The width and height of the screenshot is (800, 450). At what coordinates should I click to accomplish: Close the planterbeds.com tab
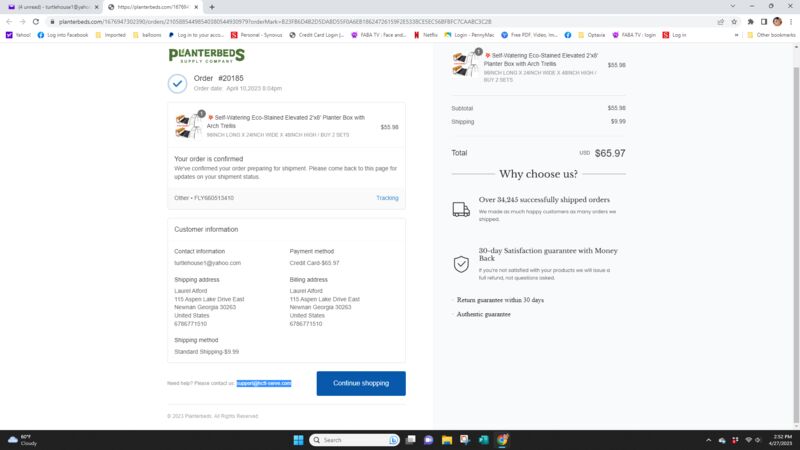pos(196,7)
